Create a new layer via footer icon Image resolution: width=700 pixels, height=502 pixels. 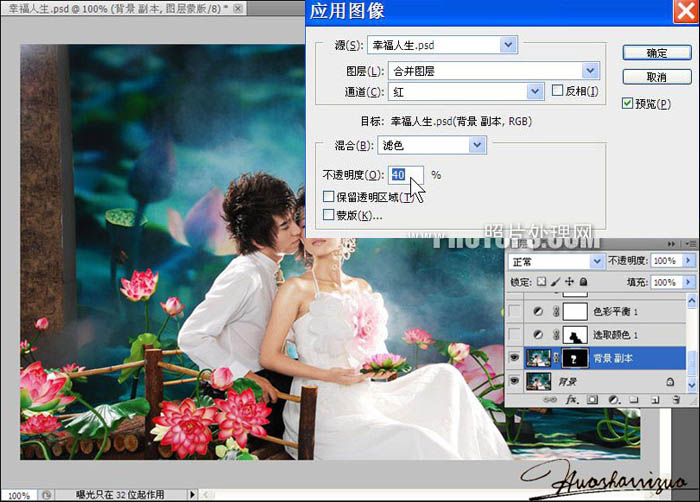coord(655,400)
